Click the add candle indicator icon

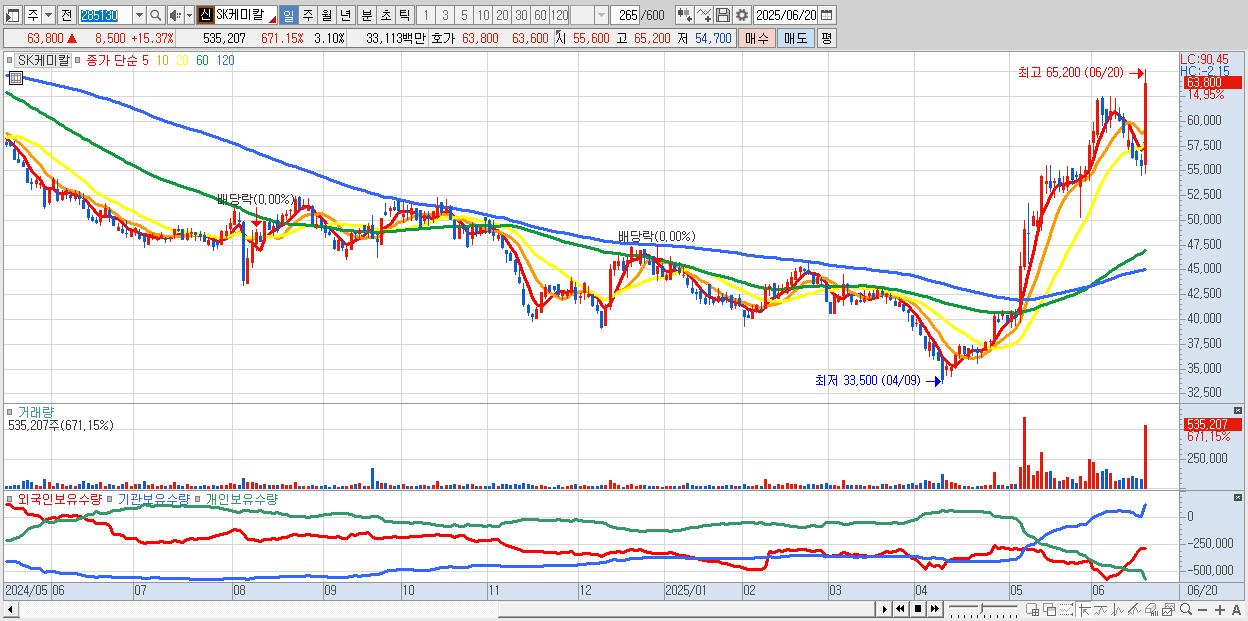685,15
